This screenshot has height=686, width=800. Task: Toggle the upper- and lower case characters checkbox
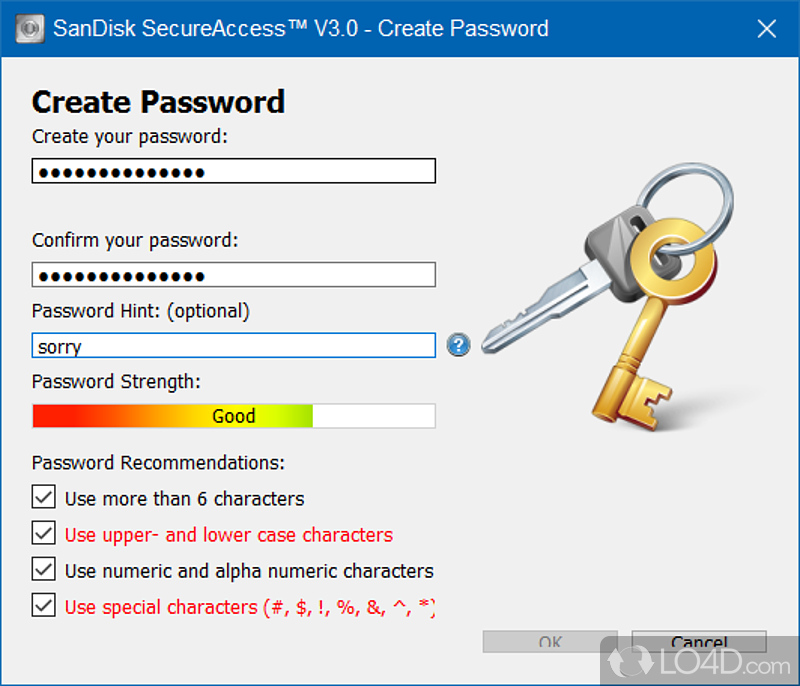click(x=44, y=534)
